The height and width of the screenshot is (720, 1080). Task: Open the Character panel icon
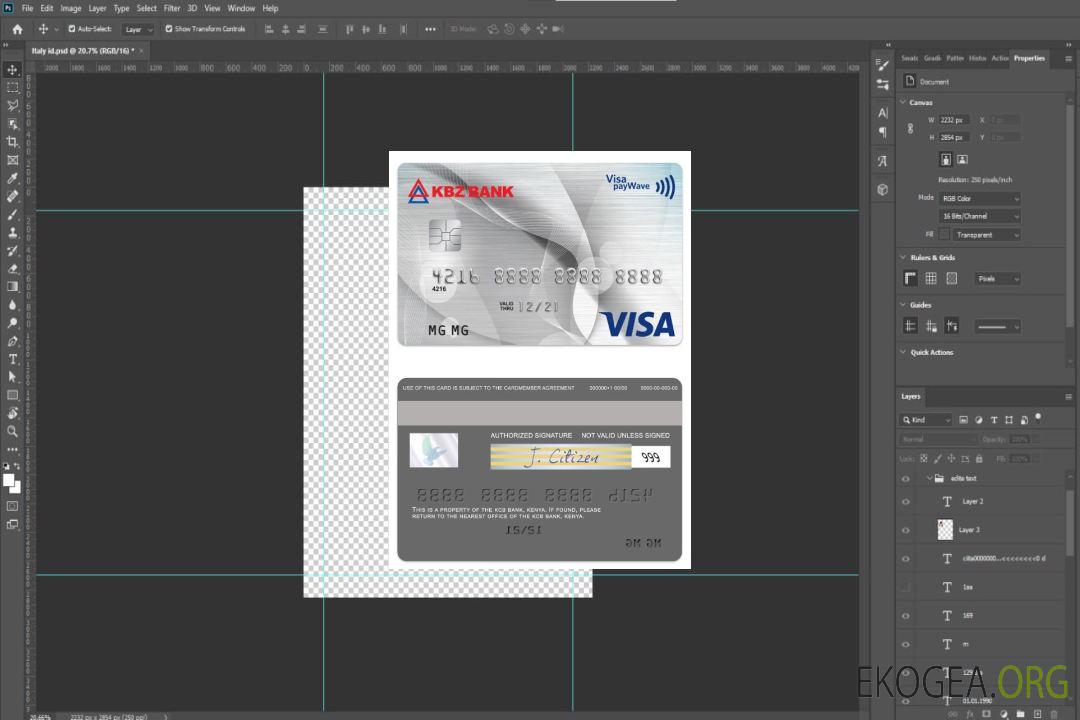pos(883,112)
